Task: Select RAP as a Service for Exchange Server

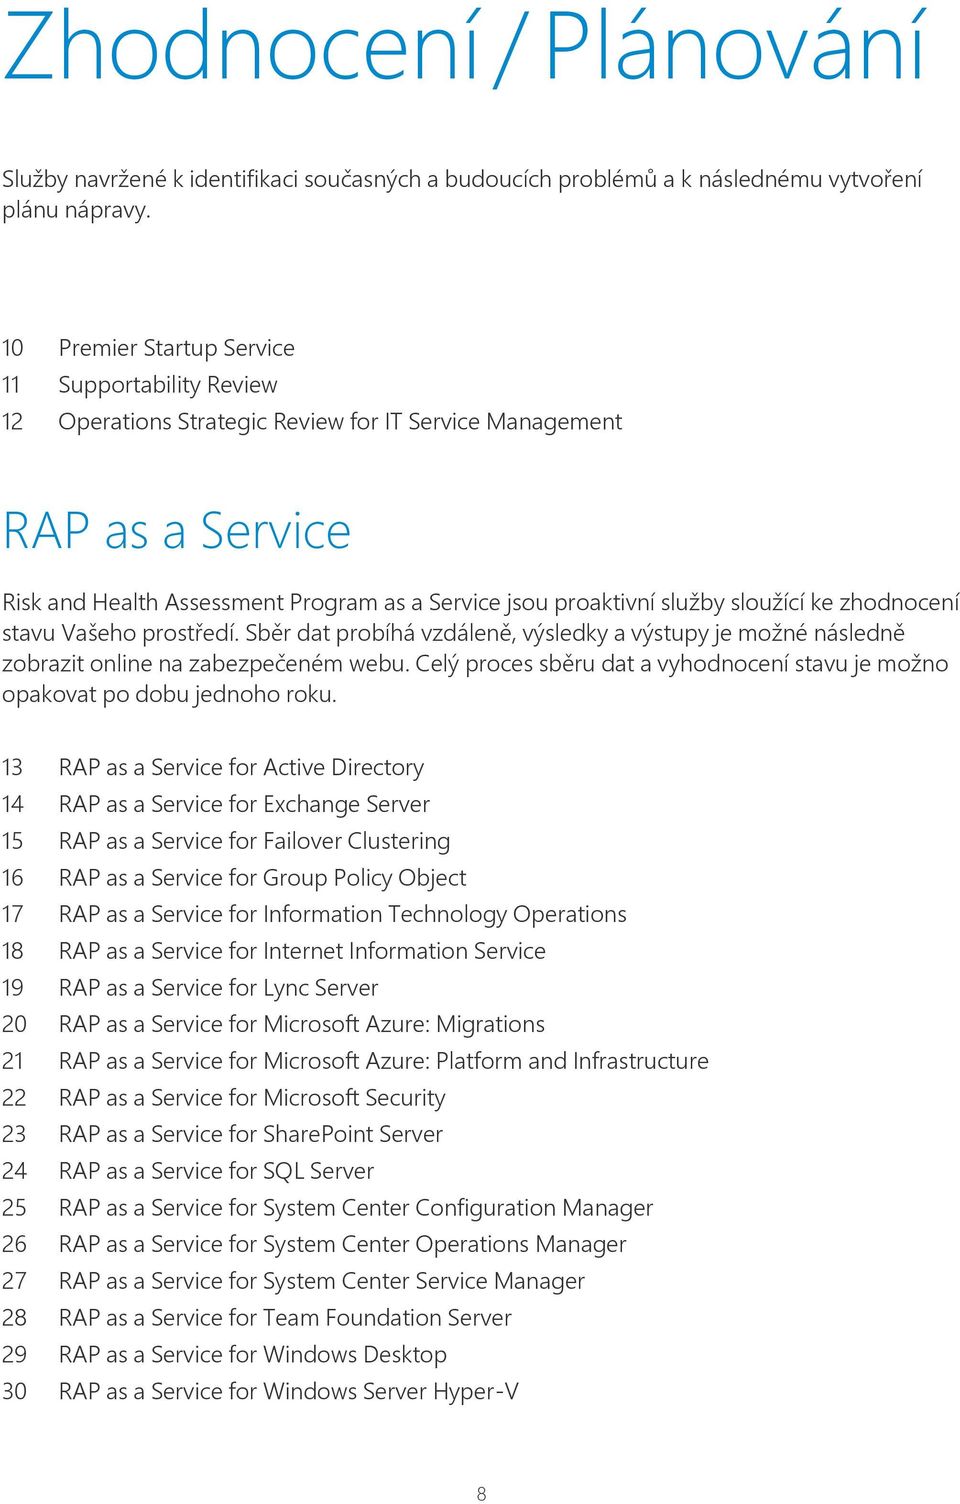Action: point(244,804)
